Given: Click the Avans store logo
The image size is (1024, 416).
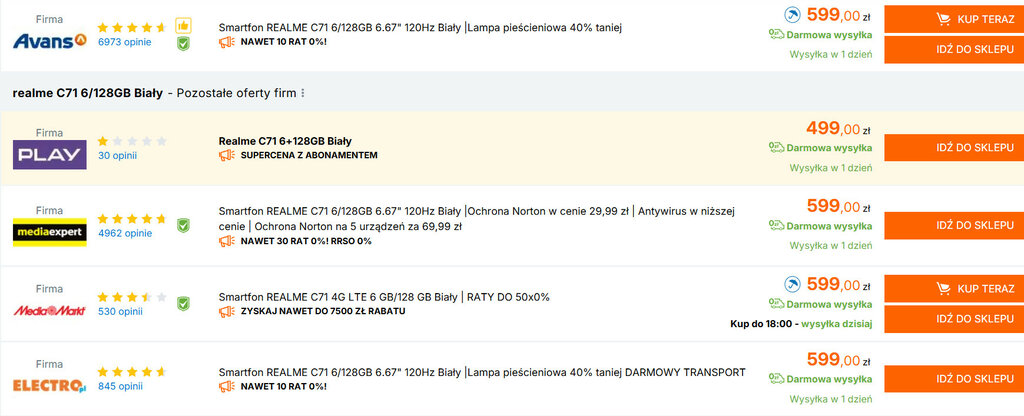Looking at the screenshot, I should click(x=49, y=41).
